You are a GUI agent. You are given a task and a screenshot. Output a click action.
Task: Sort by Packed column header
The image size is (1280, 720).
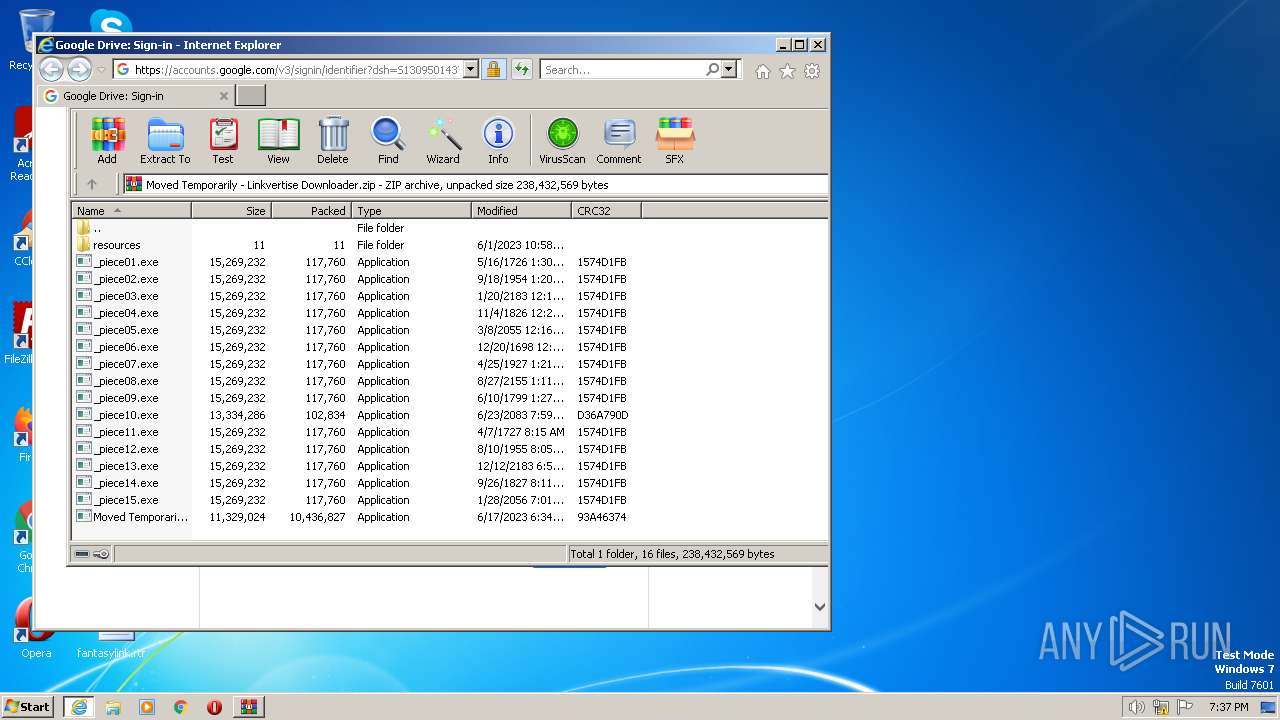311,211
